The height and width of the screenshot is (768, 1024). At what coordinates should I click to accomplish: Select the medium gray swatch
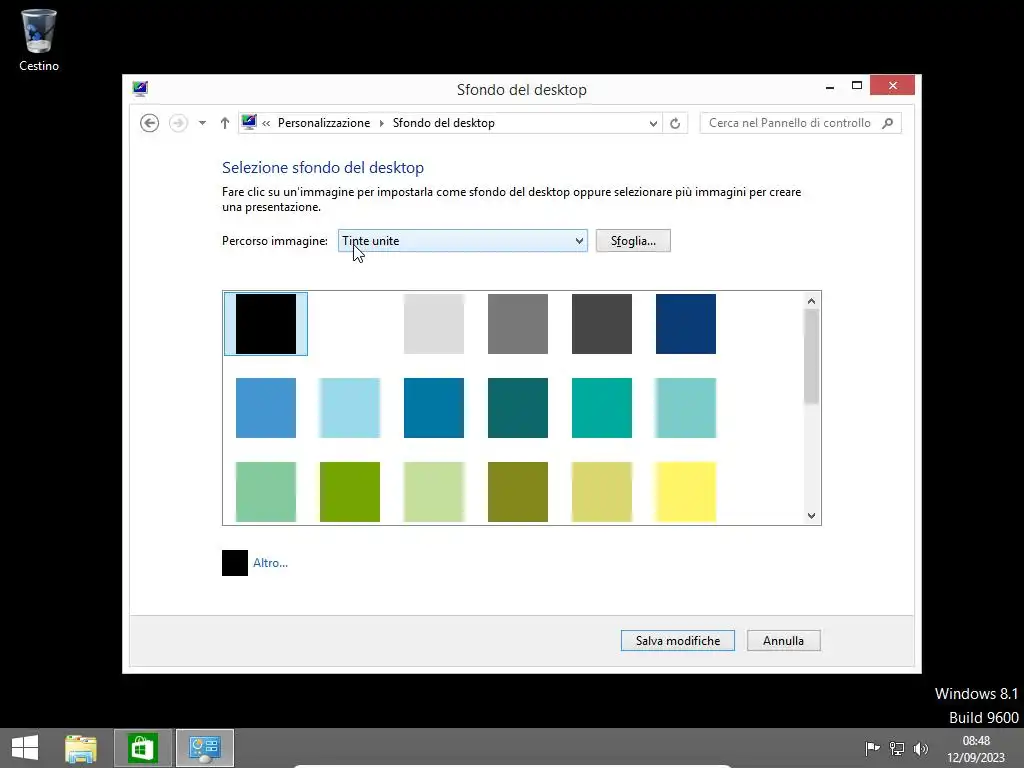click(x=518, y=324)
